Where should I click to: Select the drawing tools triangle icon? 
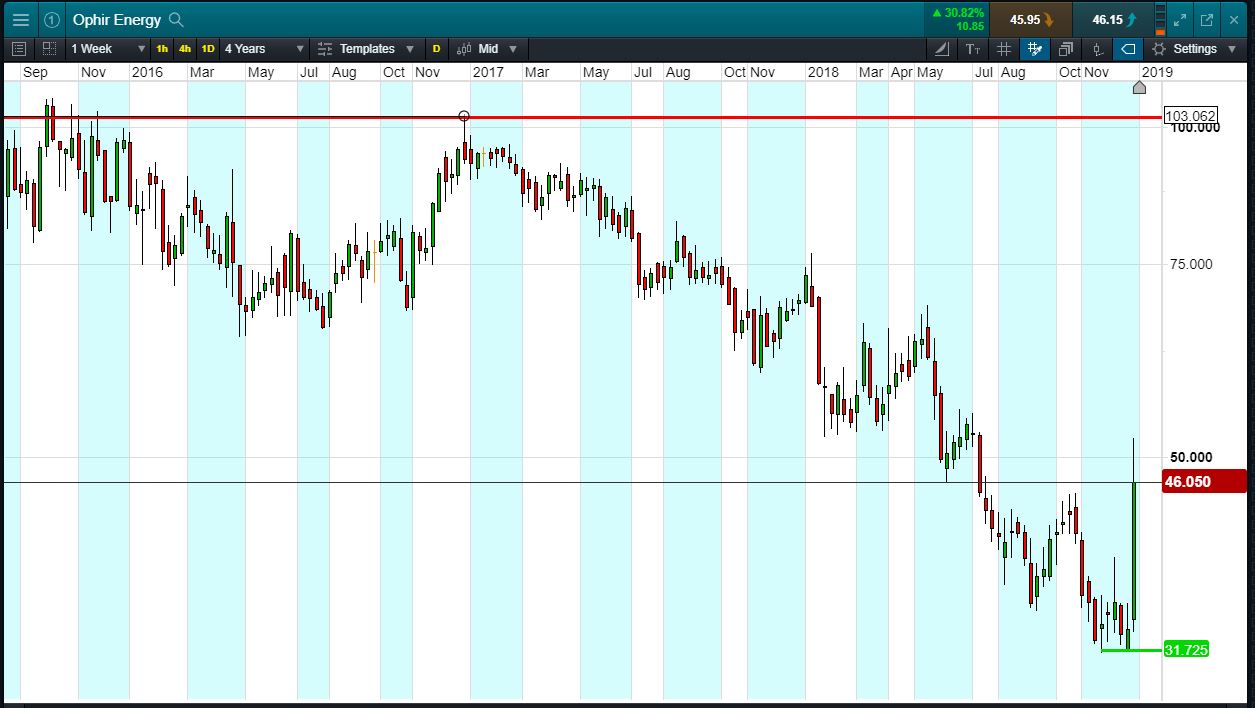pos(943,48)
